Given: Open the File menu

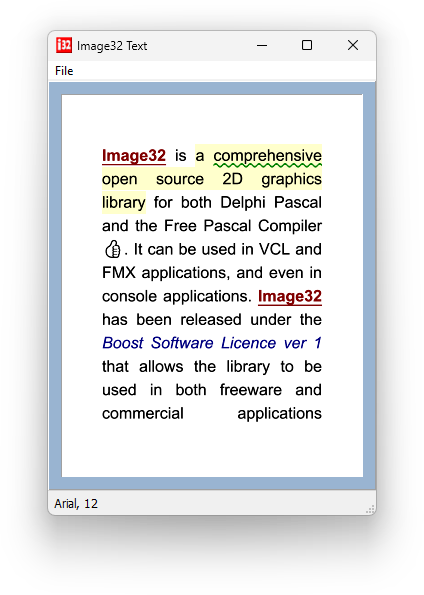Looking at the screenshot, I should 64,71.
